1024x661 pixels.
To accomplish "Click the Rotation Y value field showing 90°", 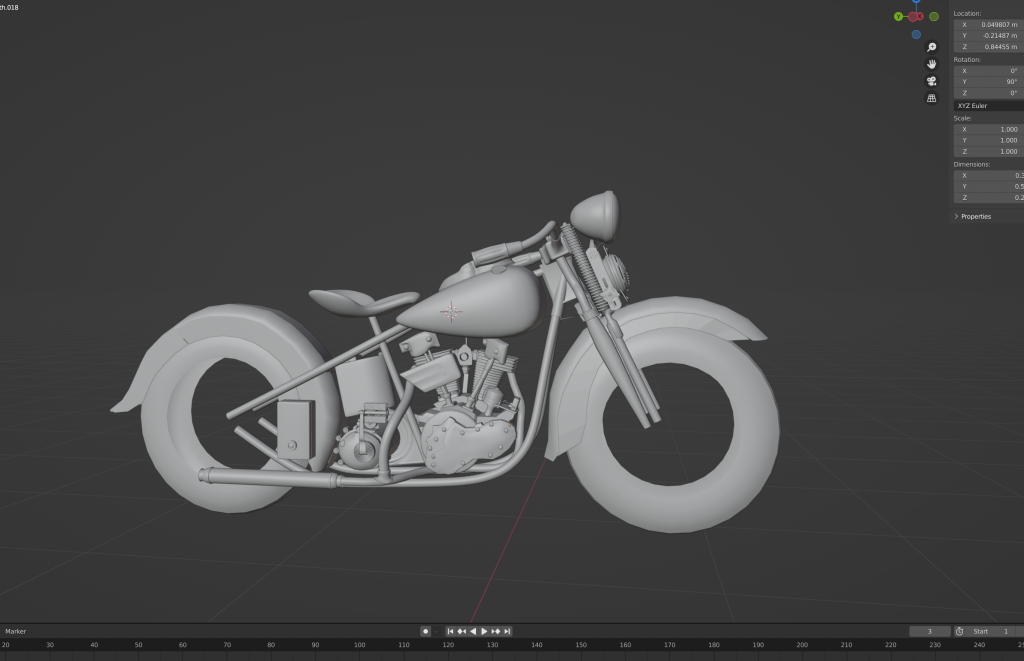I will [988, 82].
